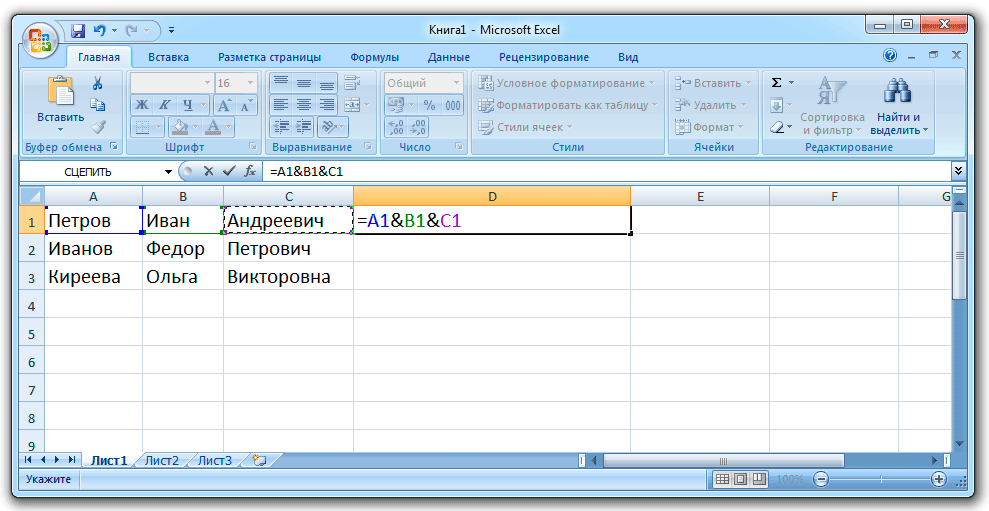Viewport: 989px width, 511px height.
Task: Align text to the bottom
Action: [x=326, y=83]
